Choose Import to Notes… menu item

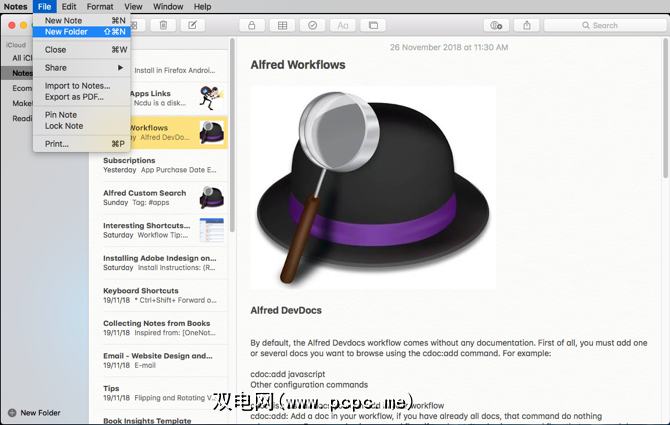(x=82, y=85)
